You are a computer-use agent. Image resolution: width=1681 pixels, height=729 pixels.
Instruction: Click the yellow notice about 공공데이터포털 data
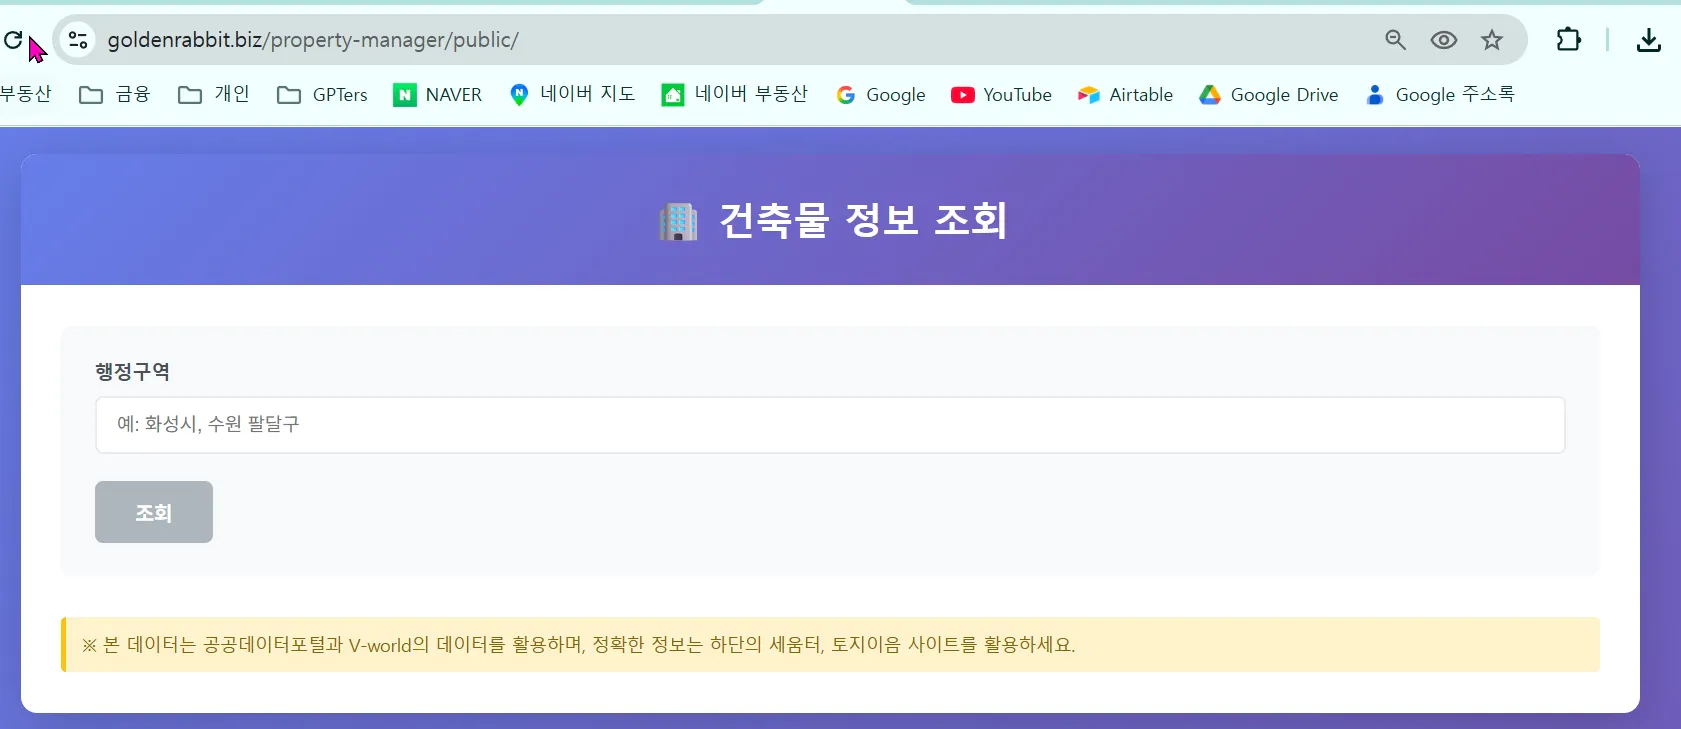[830, 645]
